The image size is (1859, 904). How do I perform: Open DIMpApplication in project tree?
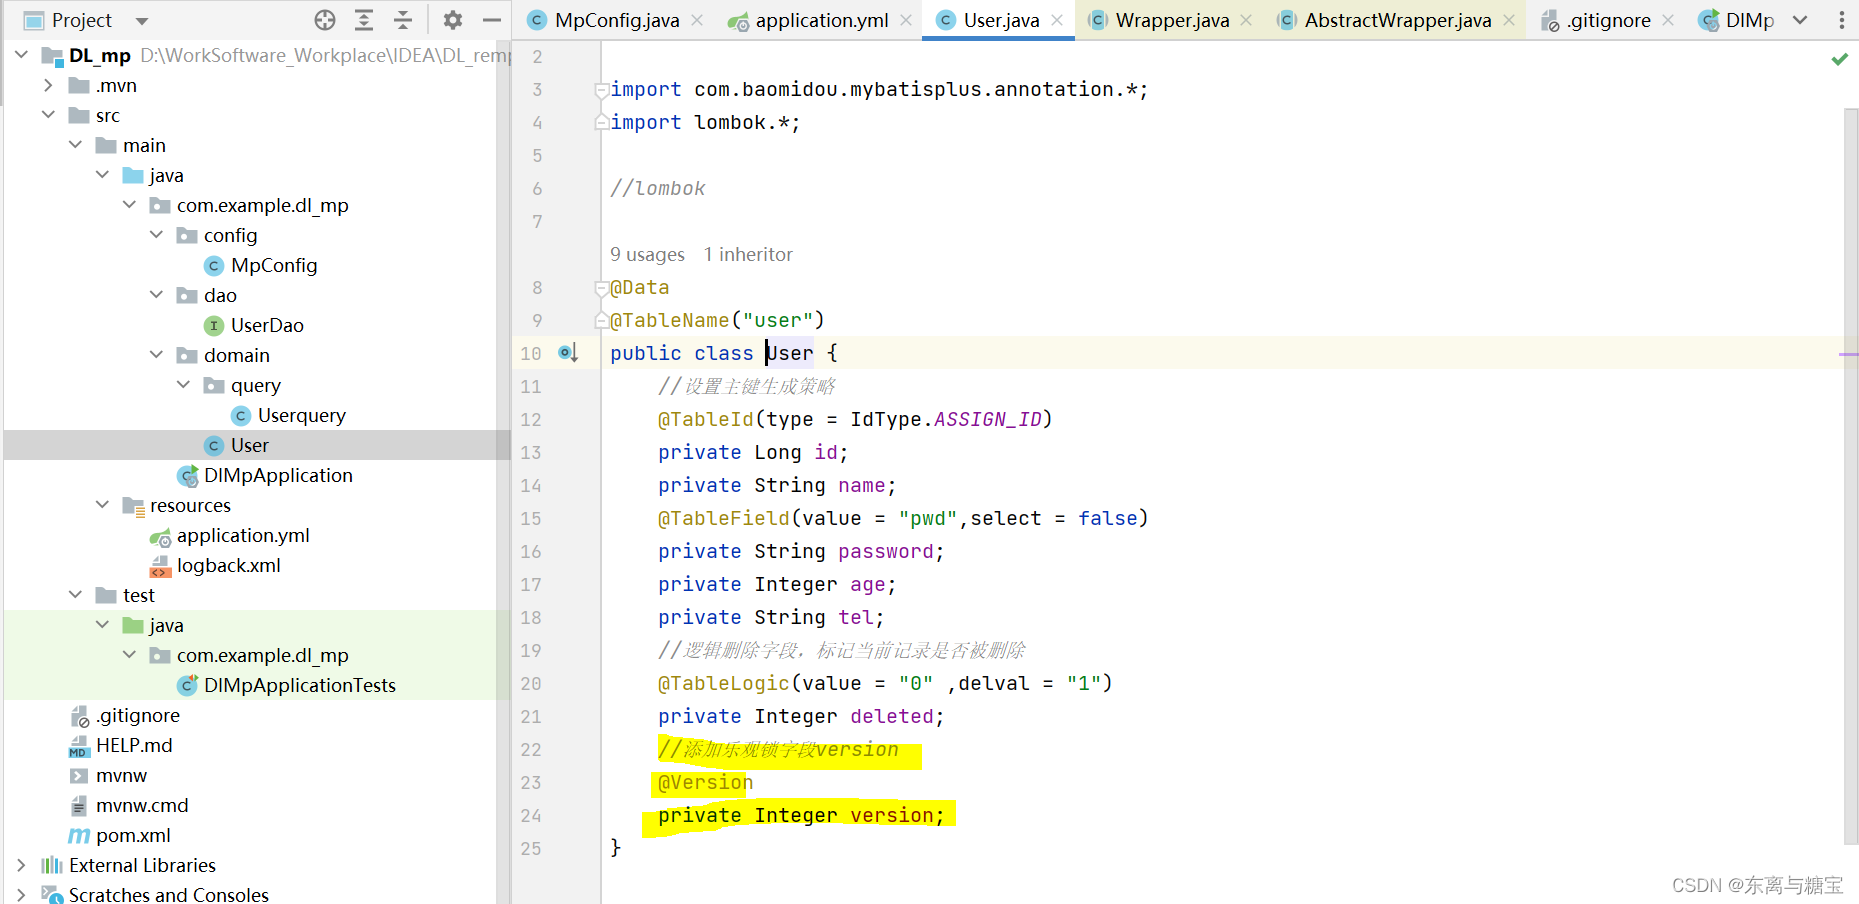pyautogui.click(x=277, y=475)
